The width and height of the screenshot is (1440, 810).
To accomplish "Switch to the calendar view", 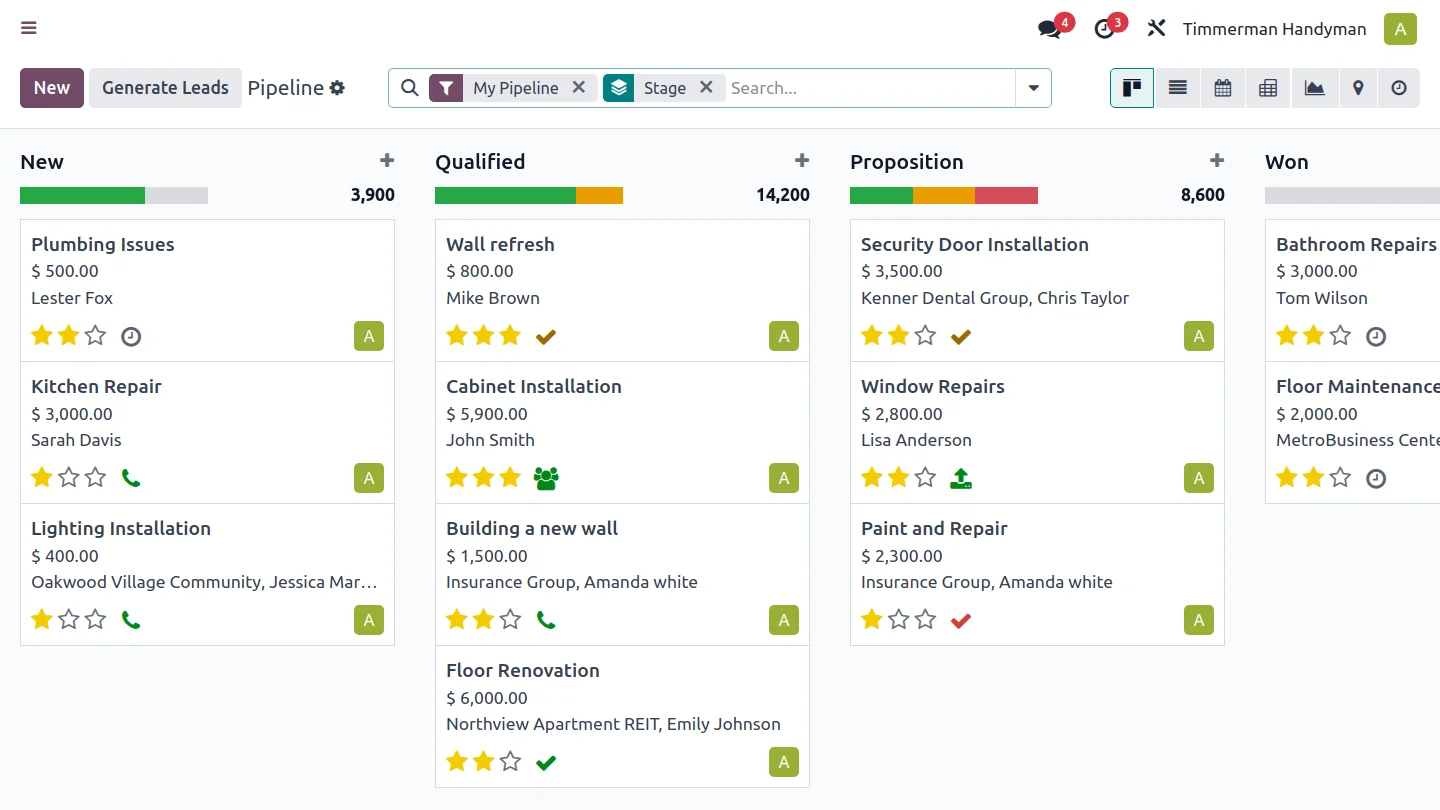I will click(x=1222, y=88).
